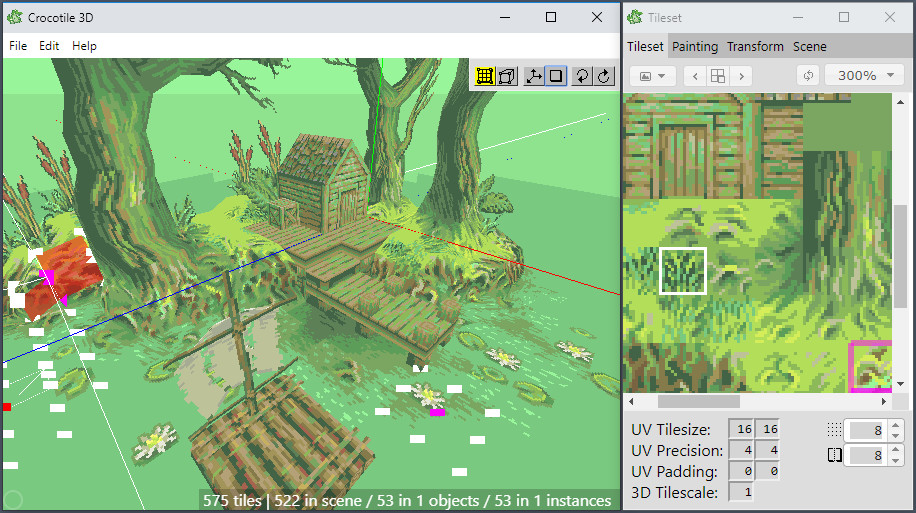Click the Tileset window title icon
This screenshot has width=916, height=513.
point(635,18)
